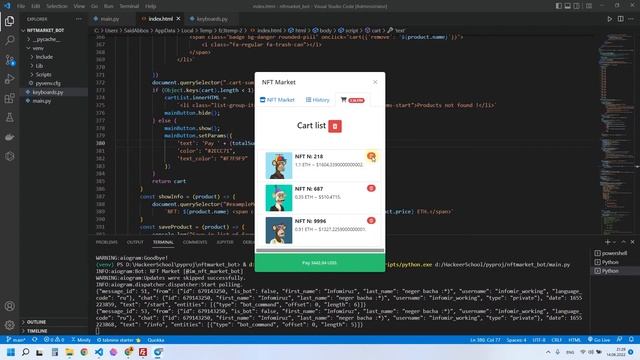Screen dimensions: 640x360
Task: Open the Manage gear in the activity bar
Action: [10, 325]
